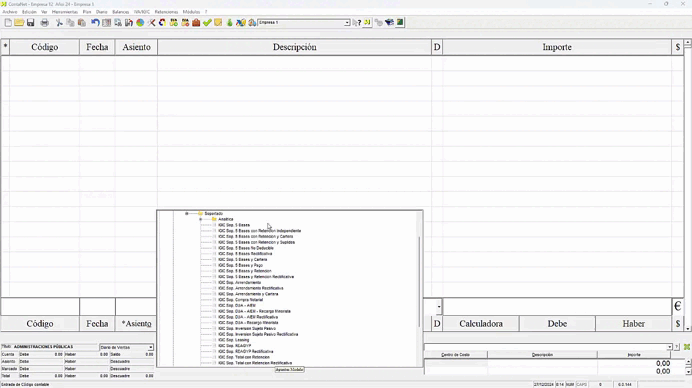Open the Módulos menu
Viewport: 692px width, 388px height.
click(x=191, y=12)
